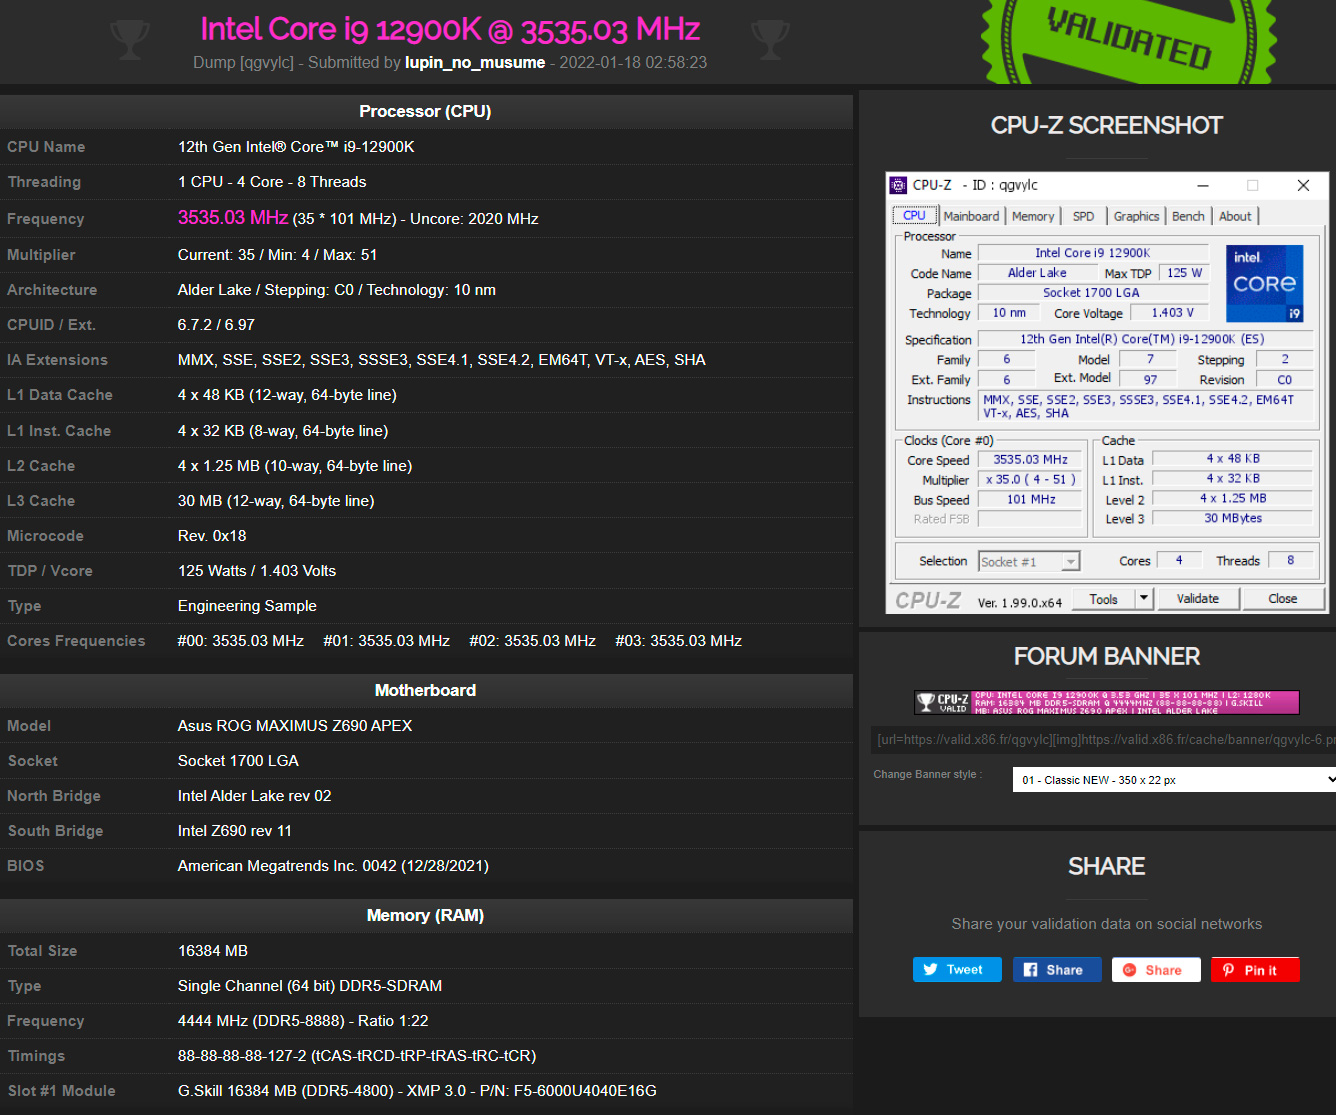Image resolution: width=1336 pixels, height=1115 pixels.
Task: Share the validation with the Tweet button
Action: [957, 970]
